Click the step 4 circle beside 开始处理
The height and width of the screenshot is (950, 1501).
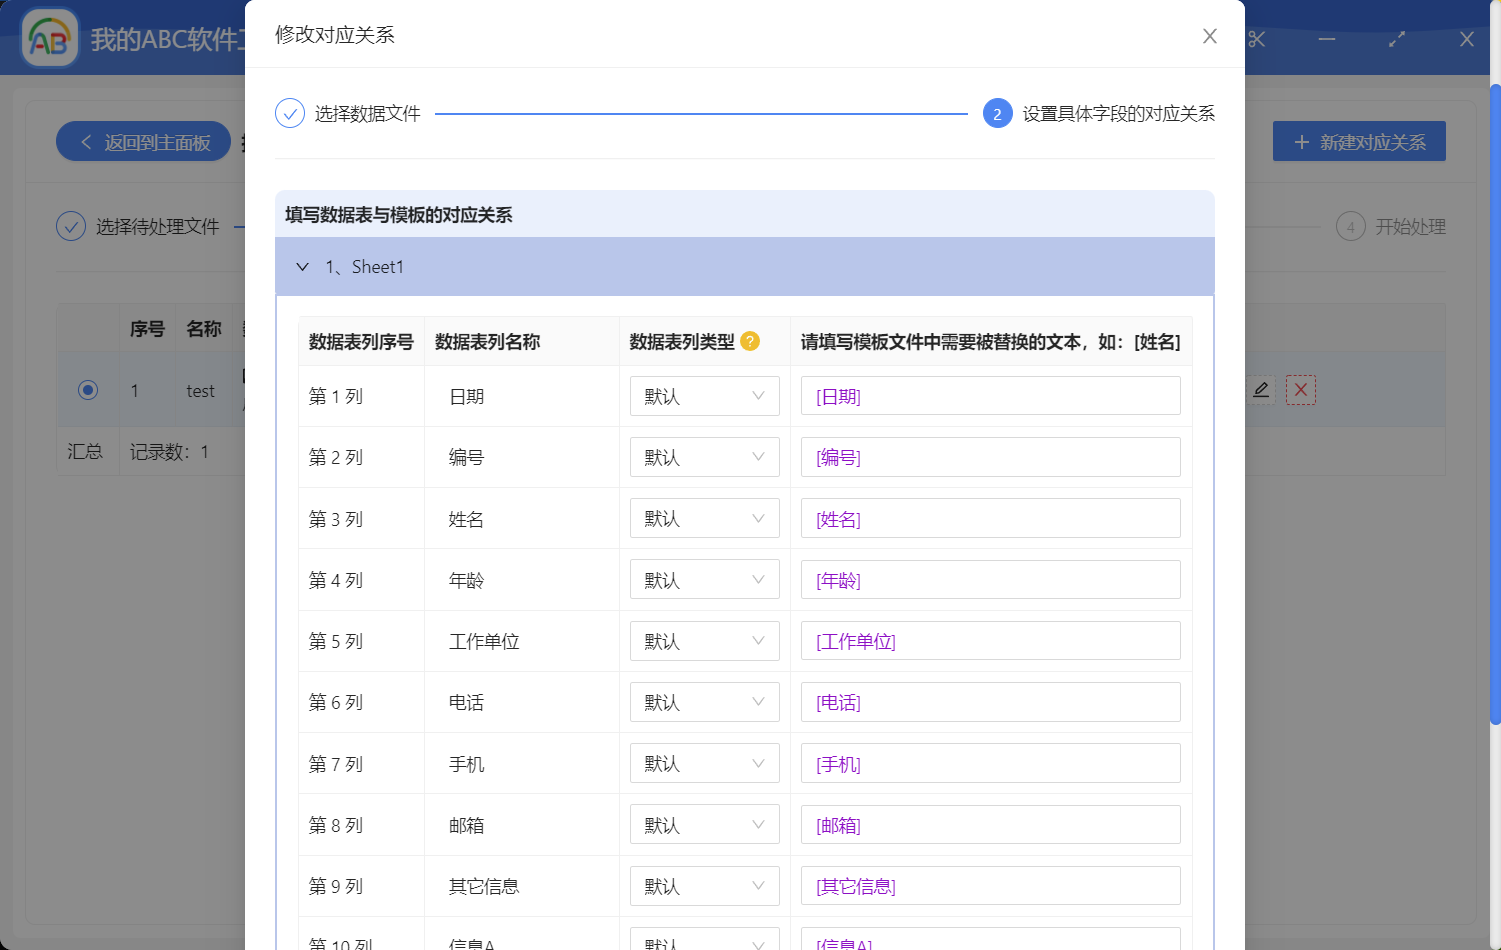click(x=1350, y=226)
